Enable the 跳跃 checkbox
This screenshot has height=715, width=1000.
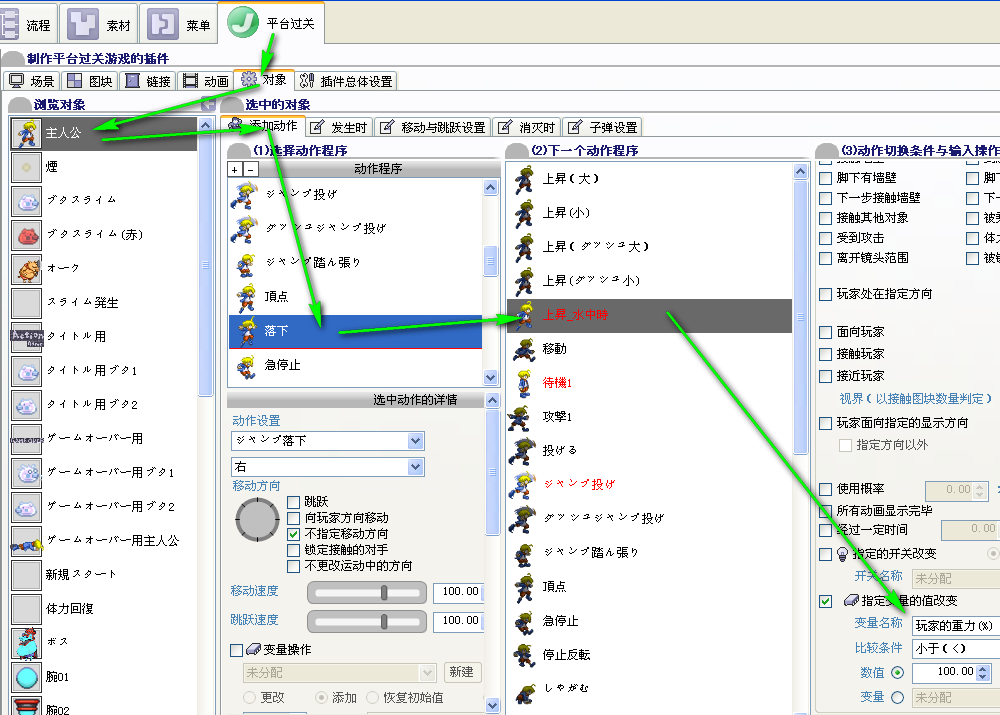tap(293, 502)
